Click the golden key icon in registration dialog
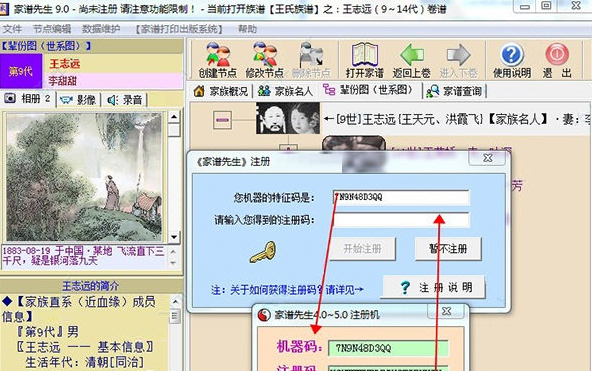This screenshot has height=371, width=592. click(263, 252)
